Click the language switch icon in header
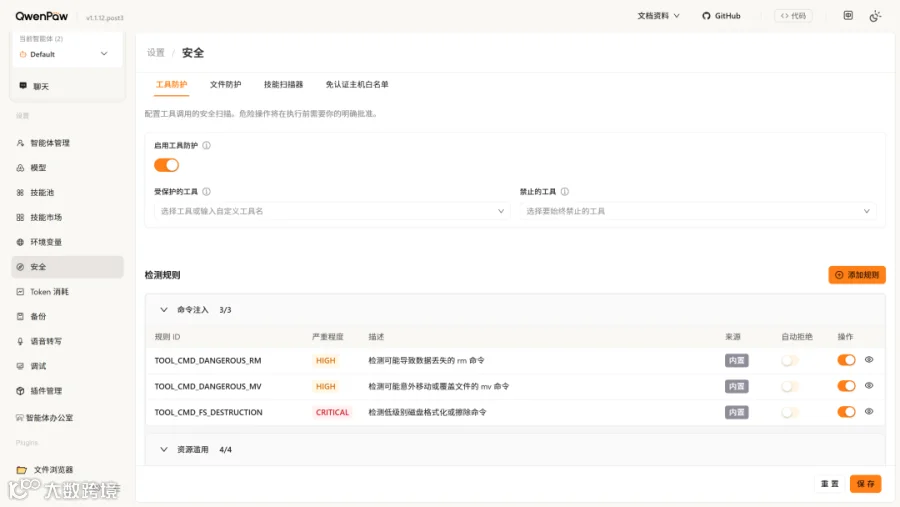The width and height of the screenshot is (900, 507). (848, 16)
